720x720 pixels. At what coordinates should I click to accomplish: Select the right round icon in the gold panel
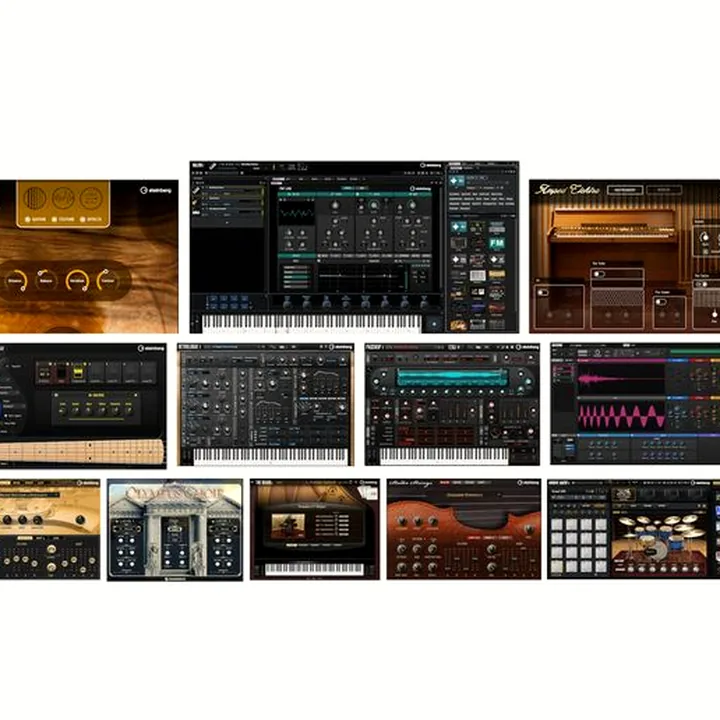point(91,198)
